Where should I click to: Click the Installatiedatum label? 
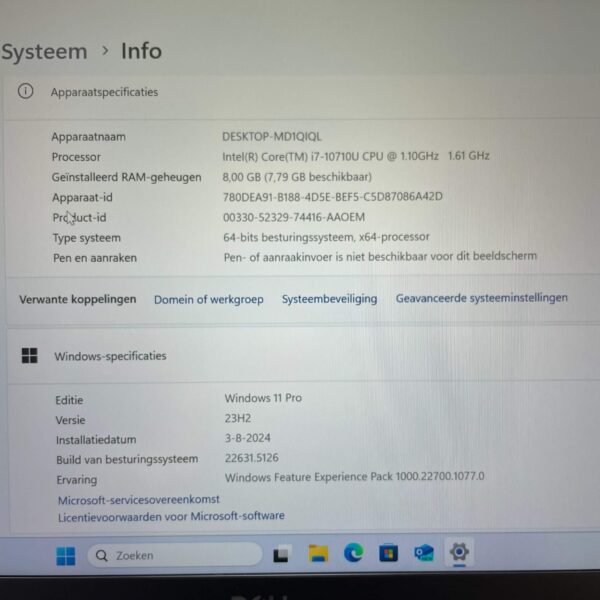coord(96,440)
